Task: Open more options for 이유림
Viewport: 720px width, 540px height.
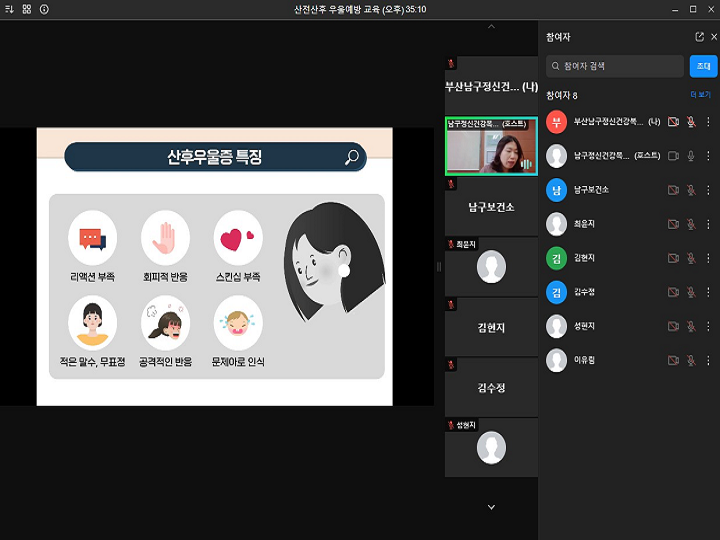Action: pos(708,360)
